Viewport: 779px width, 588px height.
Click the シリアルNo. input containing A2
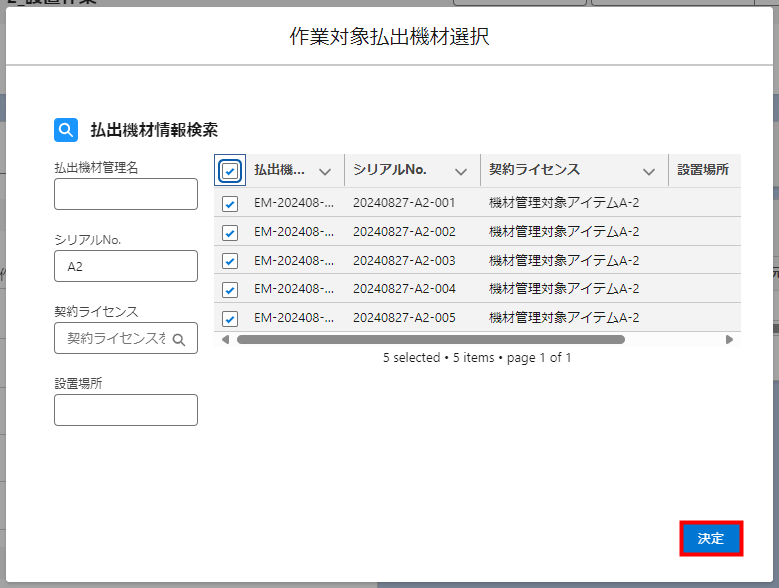coord(126,266)
